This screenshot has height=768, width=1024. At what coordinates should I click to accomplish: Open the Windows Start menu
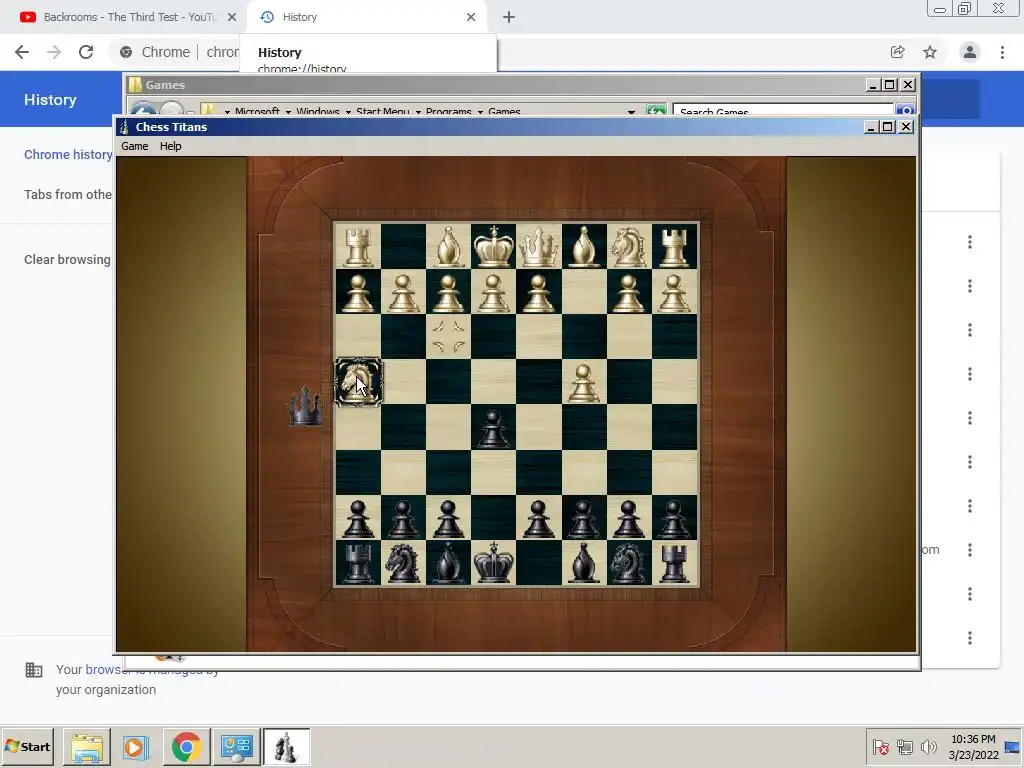(28, 746)
